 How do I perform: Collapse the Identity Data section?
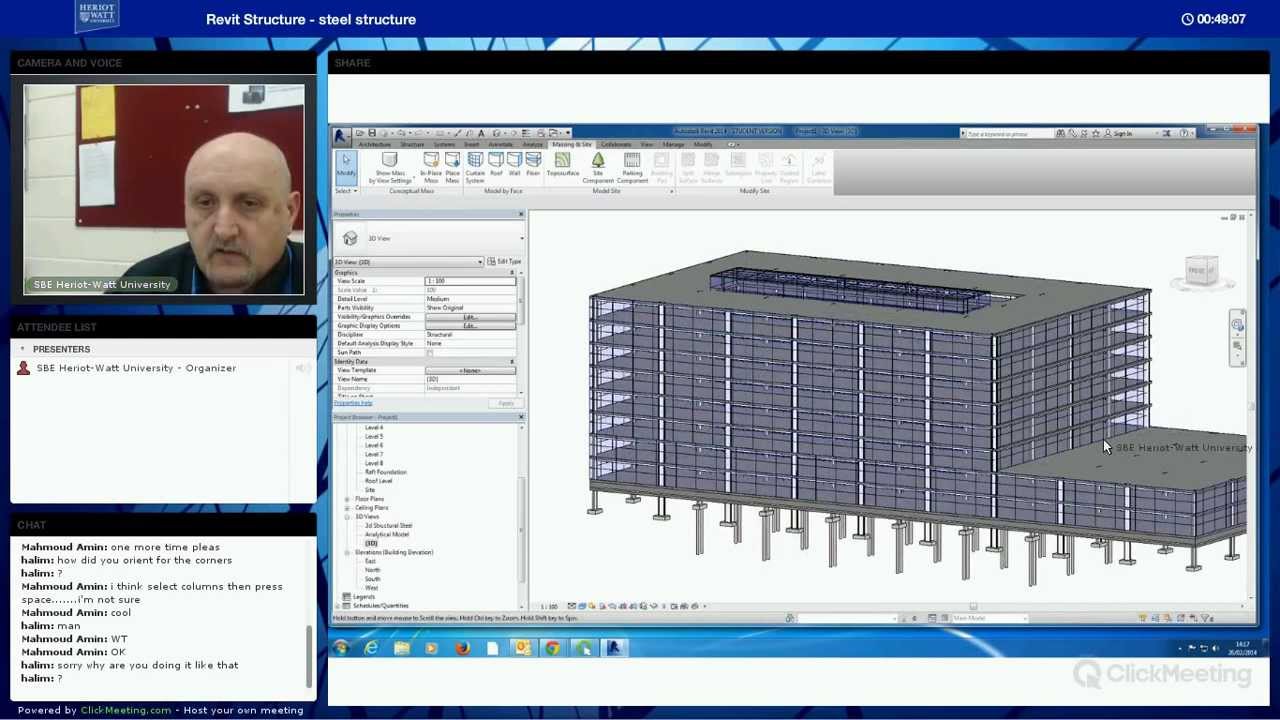click(x=512, y=361)
